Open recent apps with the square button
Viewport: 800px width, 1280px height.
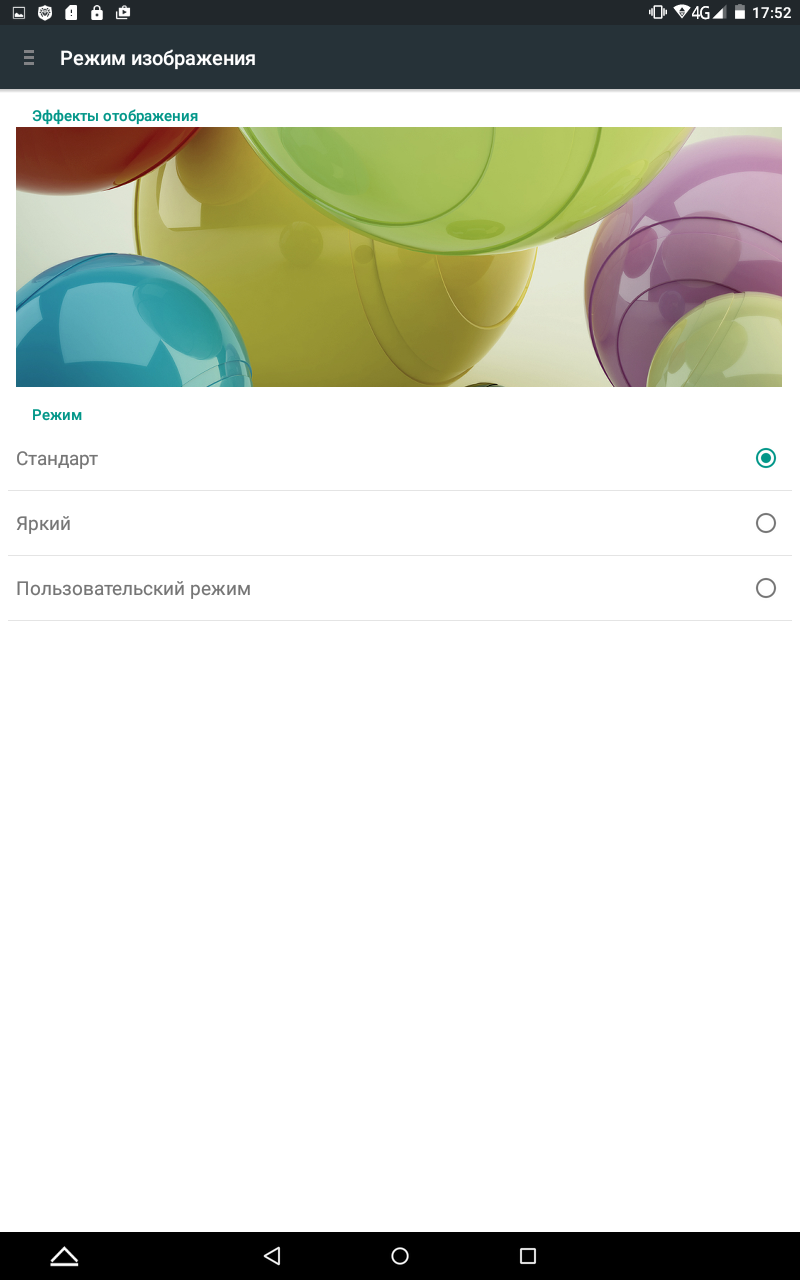click(528, 1256)
